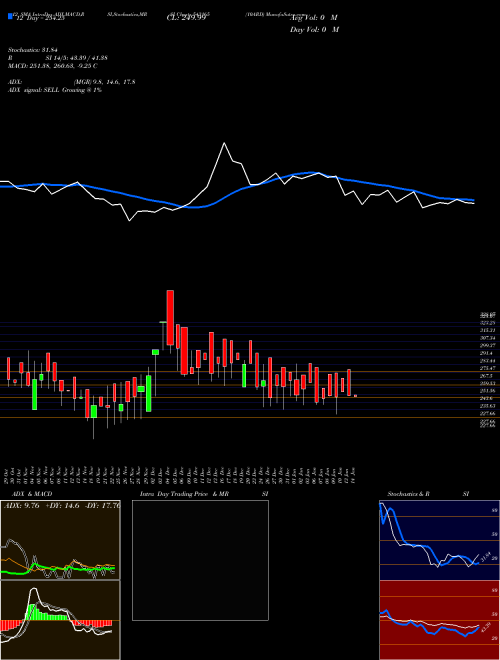The height and width of the screenshot is (660, 500).
Task: Click the ADX & MACD panel title
Action: [x=32, y=494]
